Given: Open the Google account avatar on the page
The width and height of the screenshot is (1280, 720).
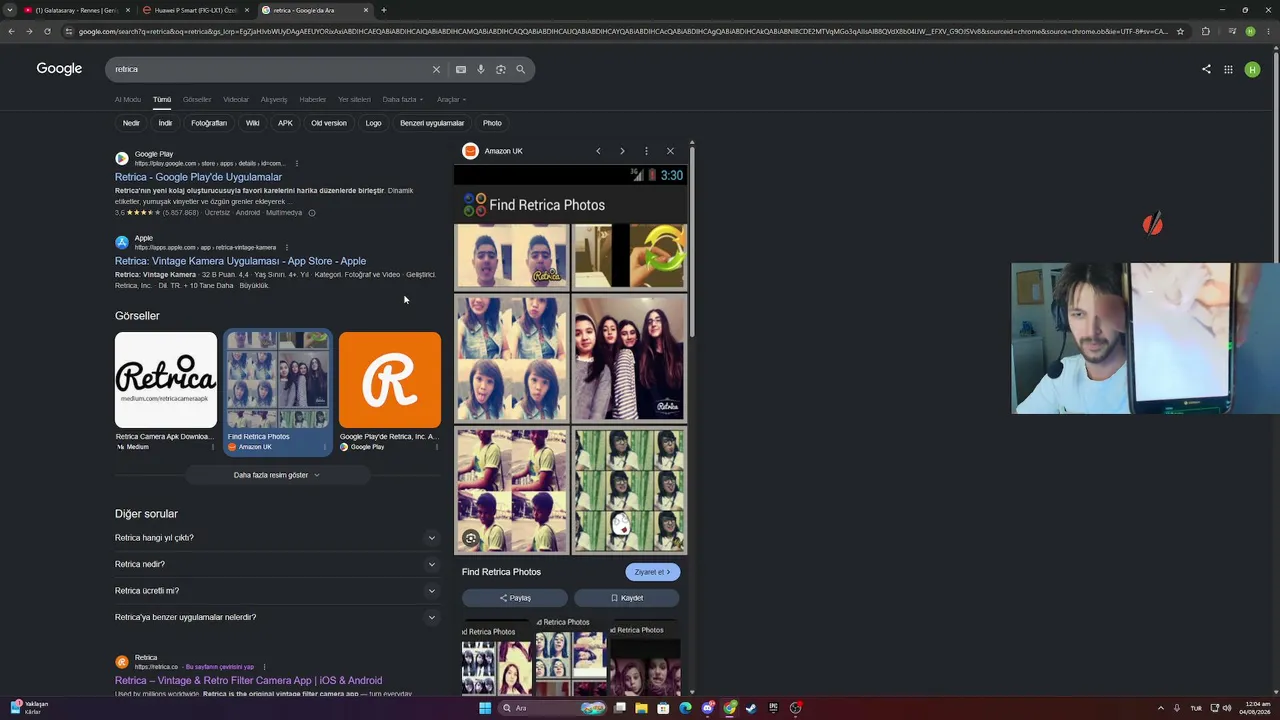Looking at the screenshot, I should [1252, 69].
